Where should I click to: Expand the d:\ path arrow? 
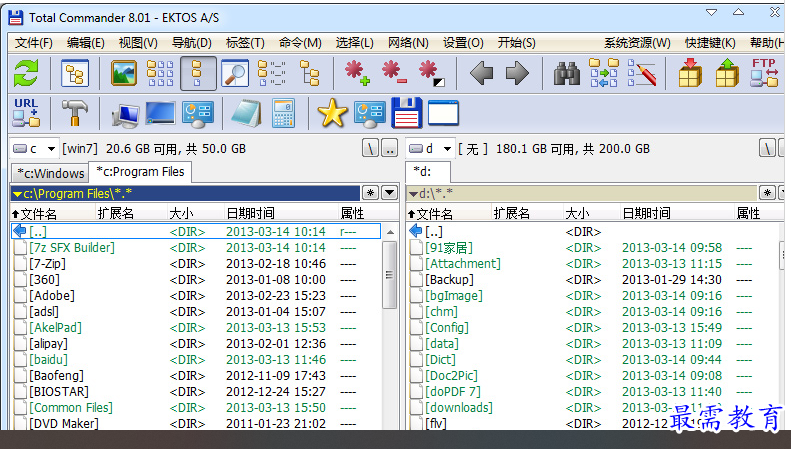click(413, 194)
